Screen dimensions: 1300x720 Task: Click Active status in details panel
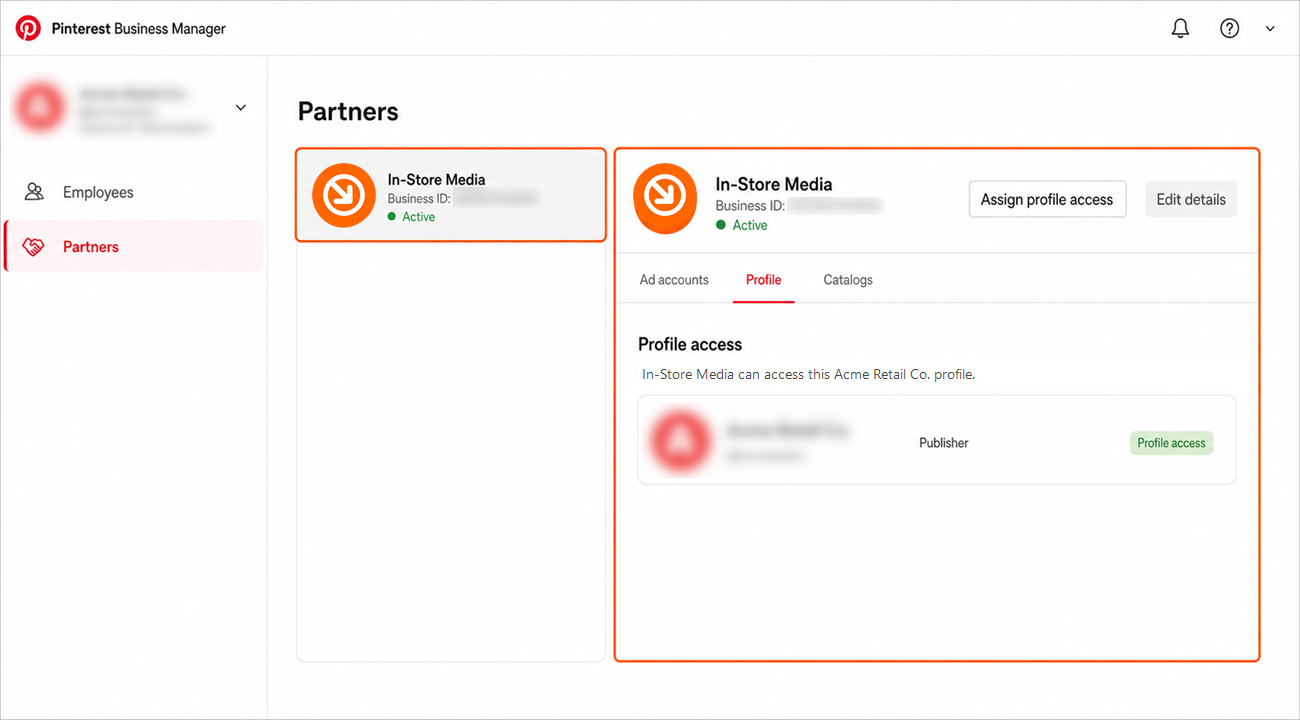(742, 225)
